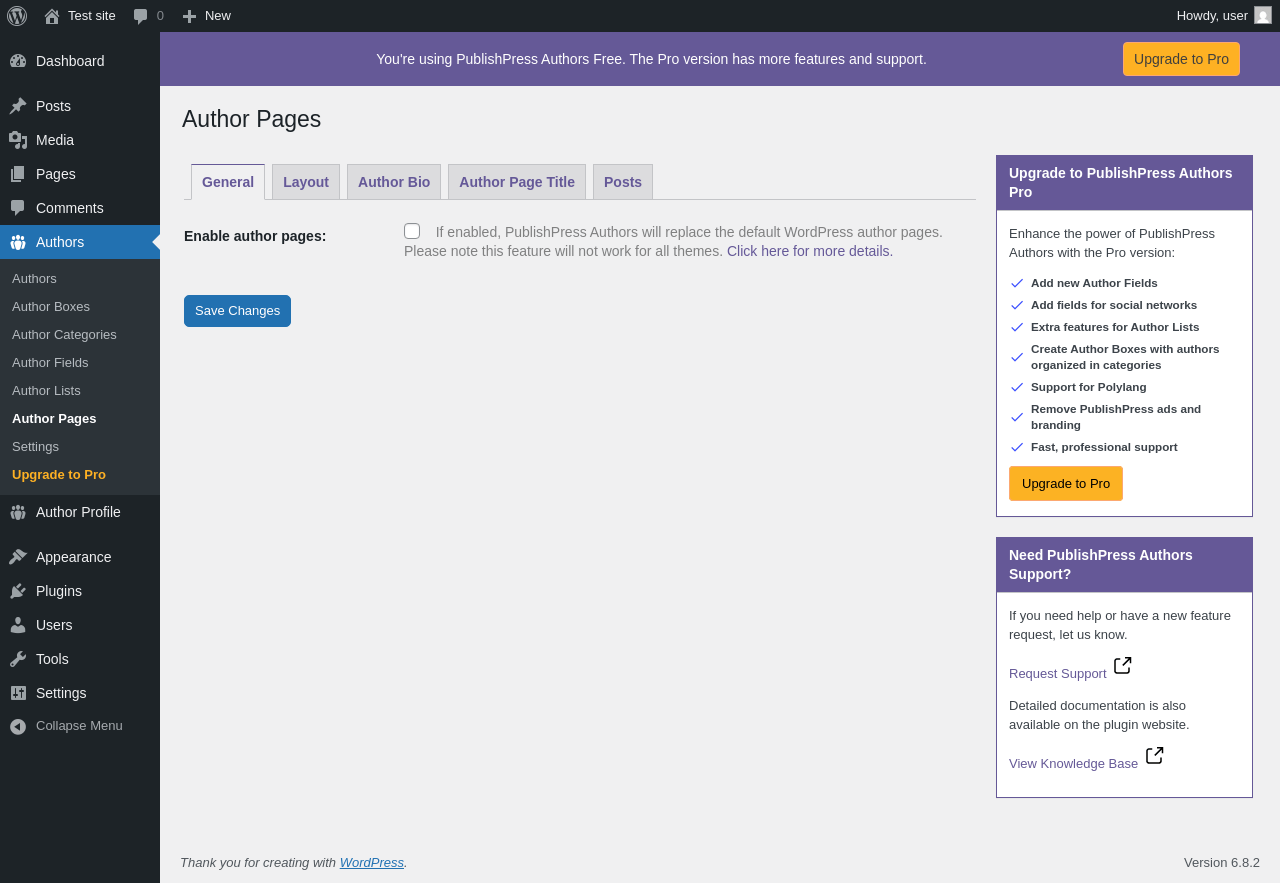Image resolution: width=1280 pixels, height=883 pixels.
Task: Switch to the Layout tab
Action: (x=306, y=182)
